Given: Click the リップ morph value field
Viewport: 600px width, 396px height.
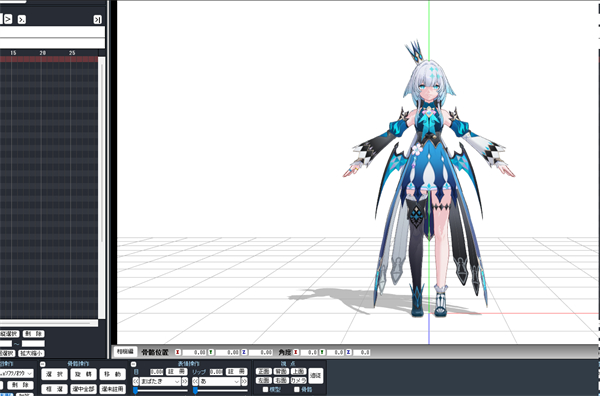Looking at the screenshot, I should 216,372.
